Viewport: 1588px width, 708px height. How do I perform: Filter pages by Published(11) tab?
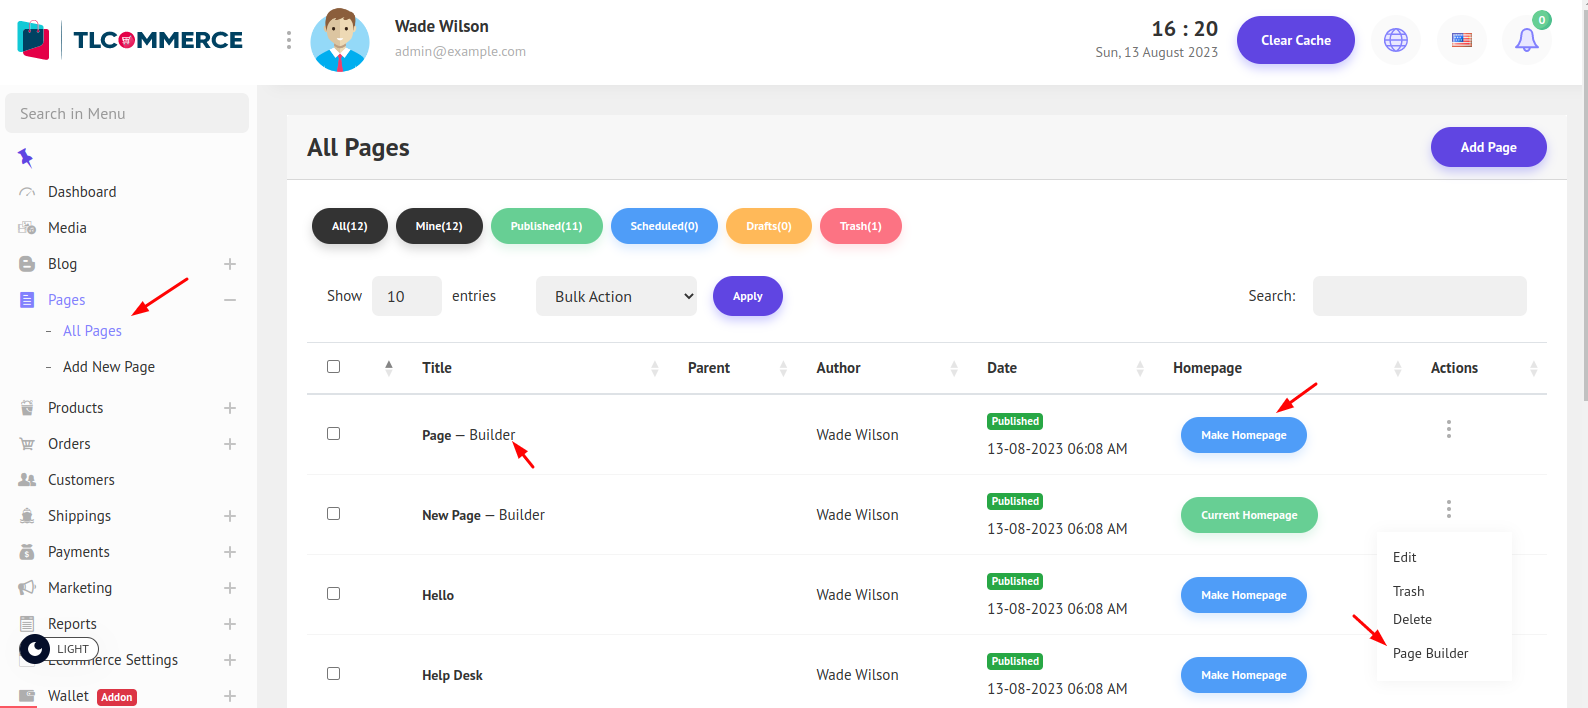[x=546, y=226]
